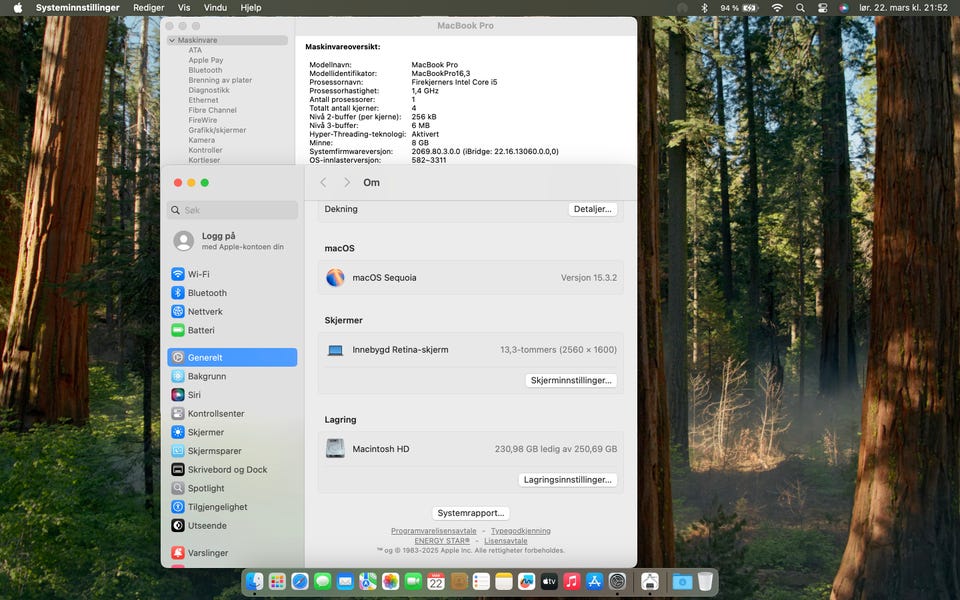
Task: Open the Lisensavtale link
Action: (506, 541)
